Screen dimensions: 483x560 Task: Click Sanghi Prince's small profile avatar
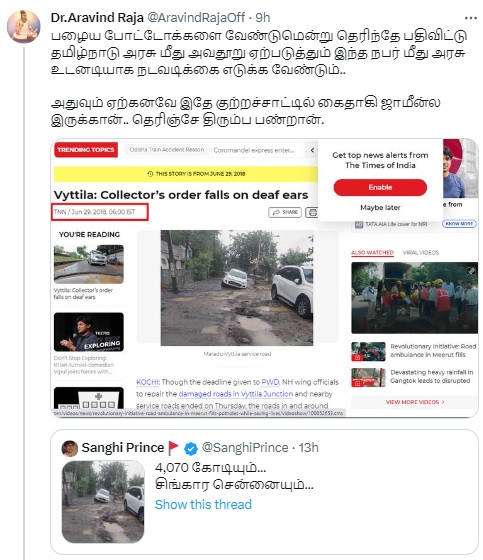70,448
